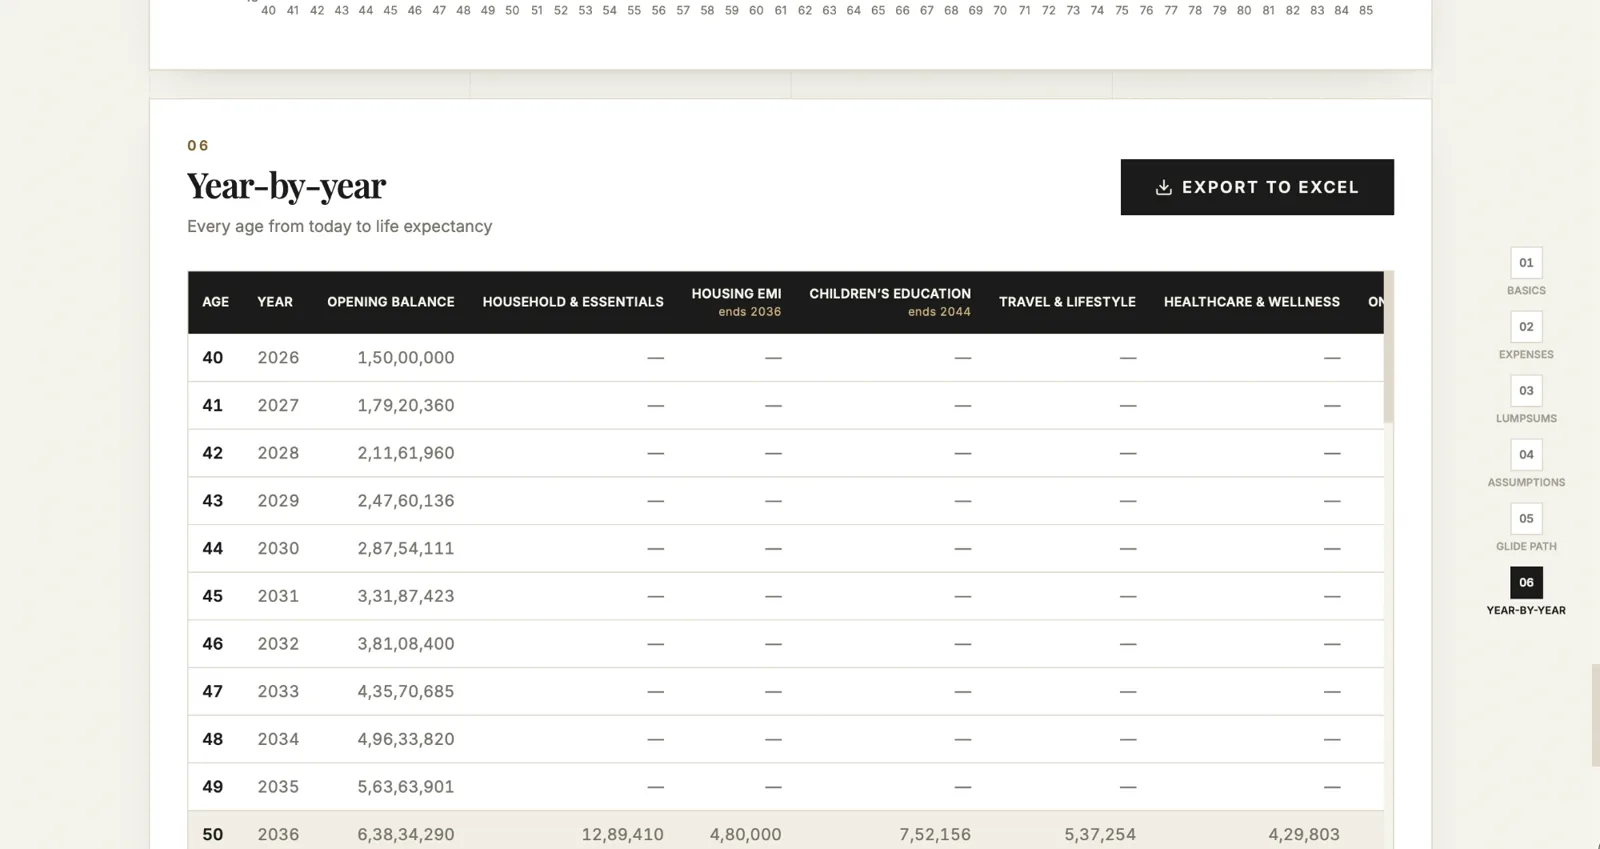
Task: Click the Travel & Lifestyle column header
Action: click(1067, 302)
